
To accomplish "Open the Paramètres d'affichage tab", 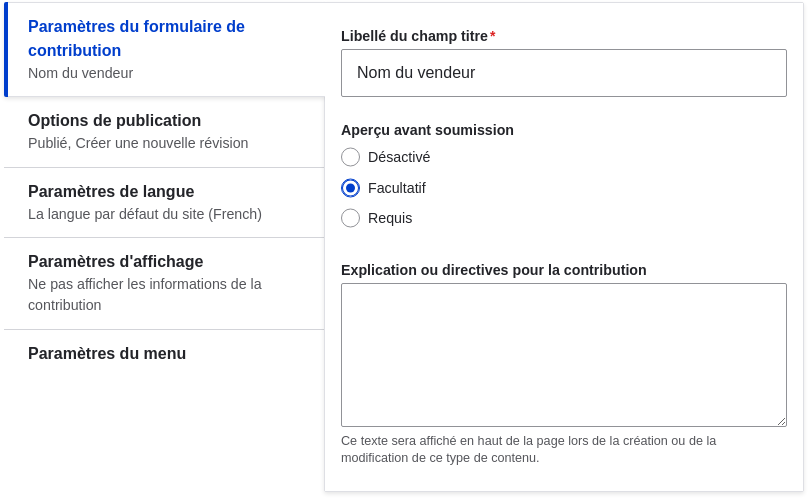I will pyautogui.click(x=164, y=284).
